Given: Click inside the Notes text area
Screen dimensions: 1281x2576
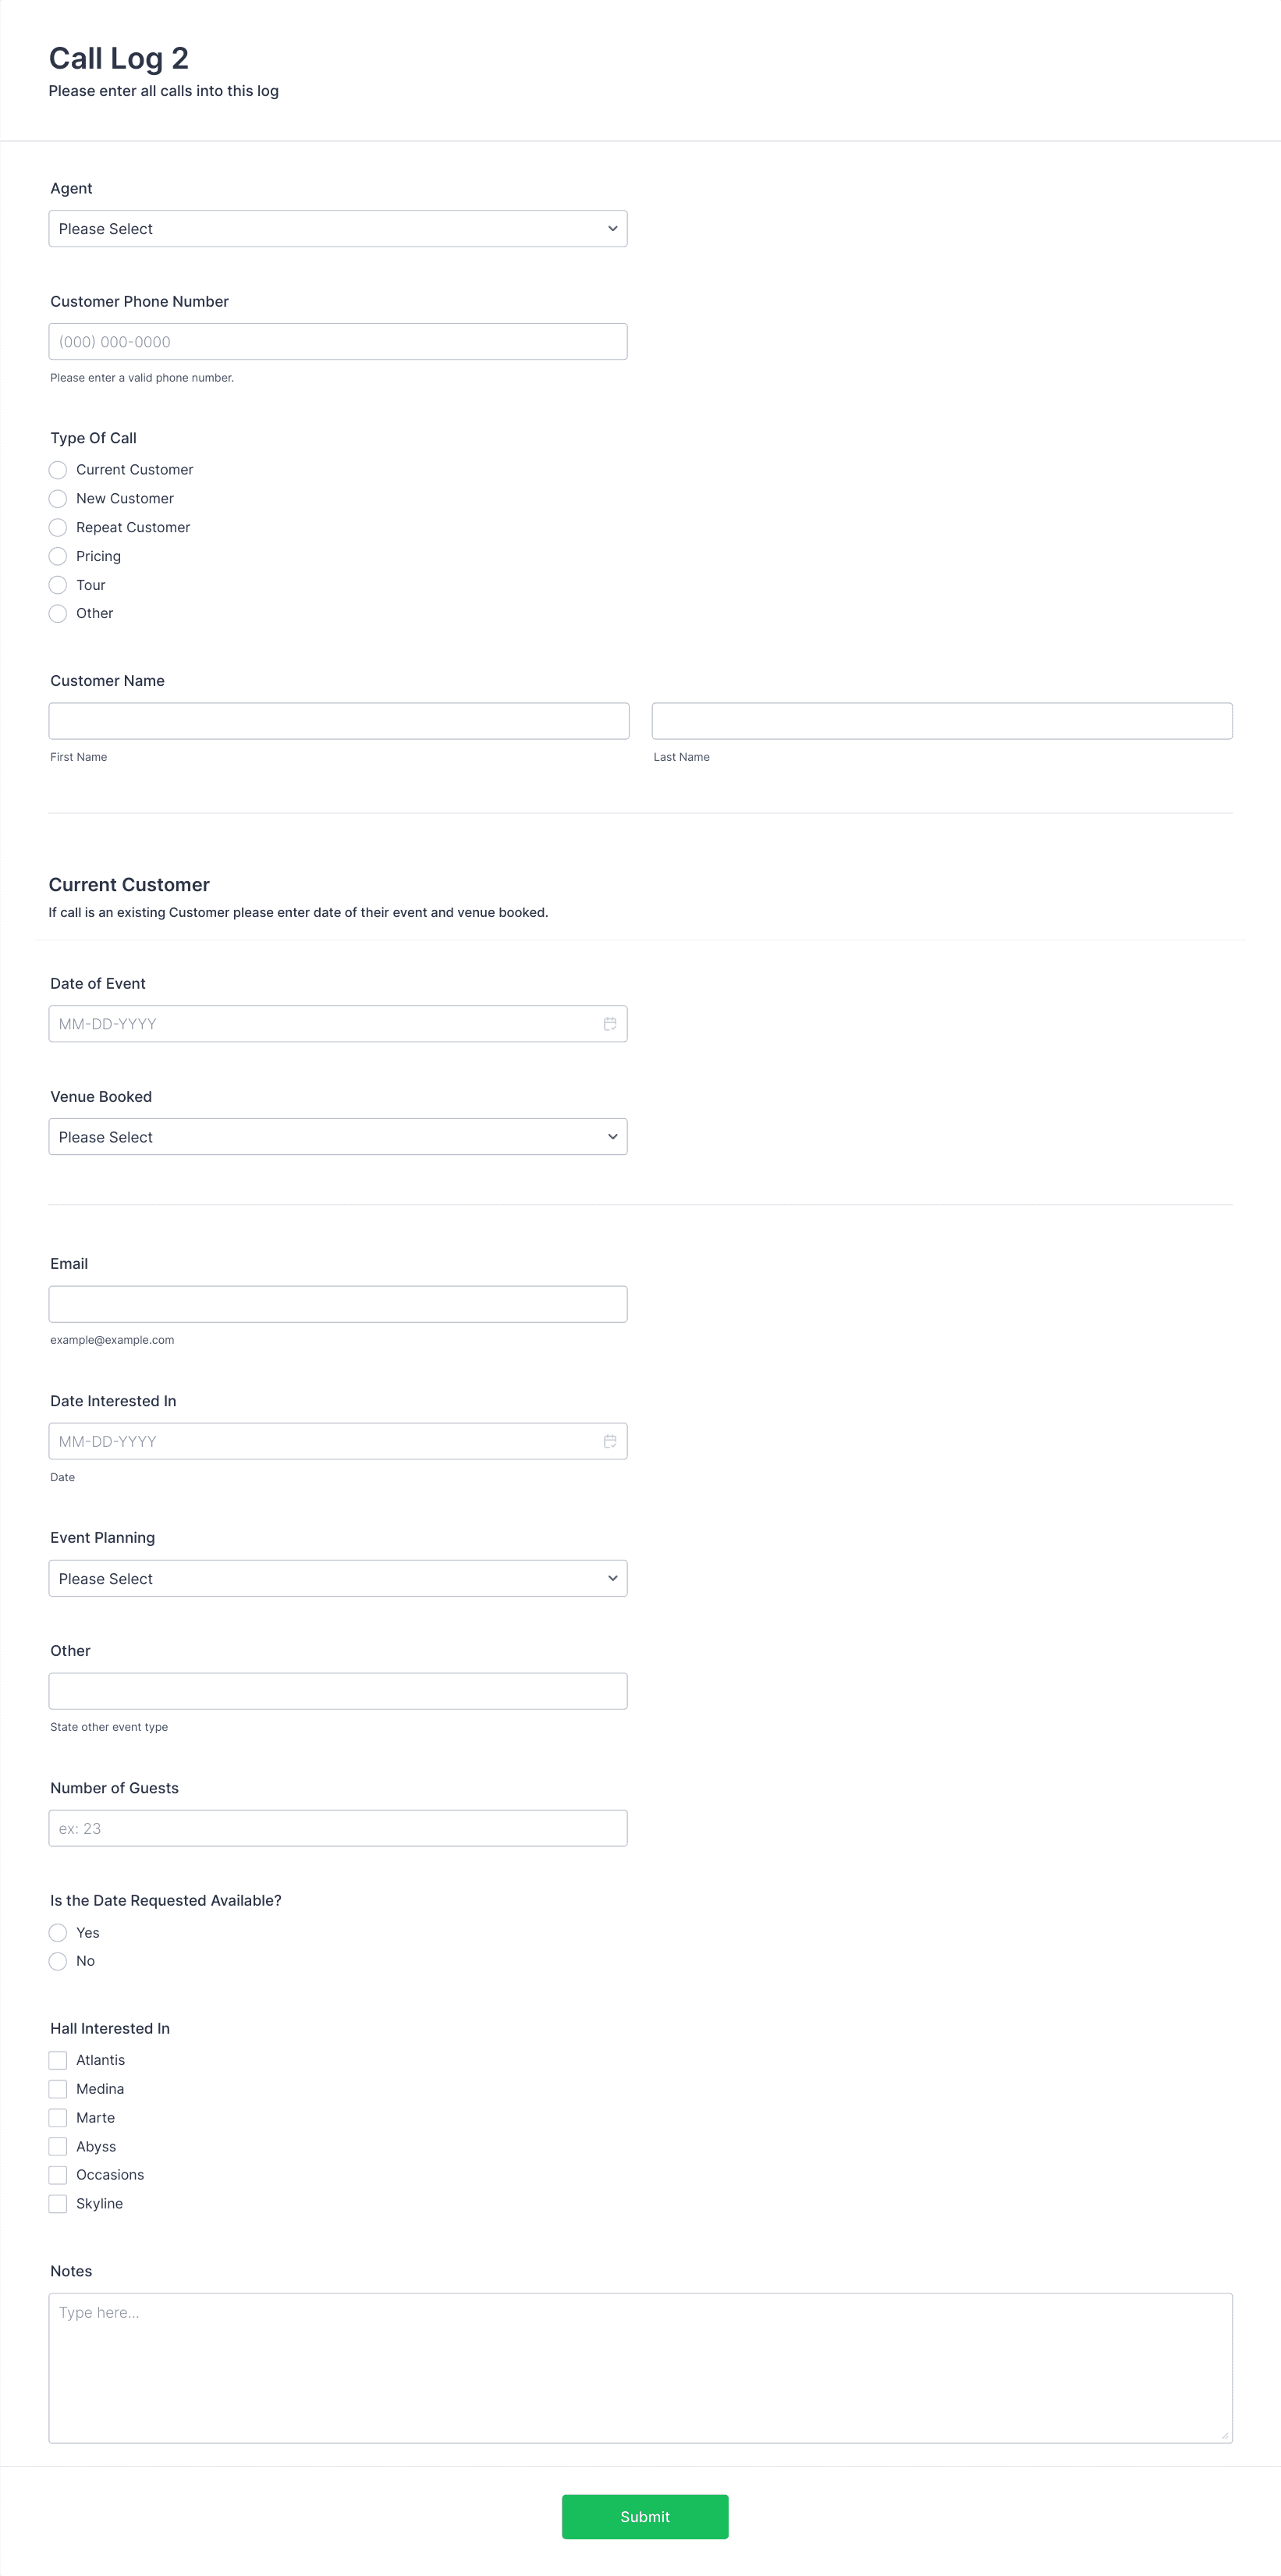Looking at the screenshot, I should pos(641,2368).
